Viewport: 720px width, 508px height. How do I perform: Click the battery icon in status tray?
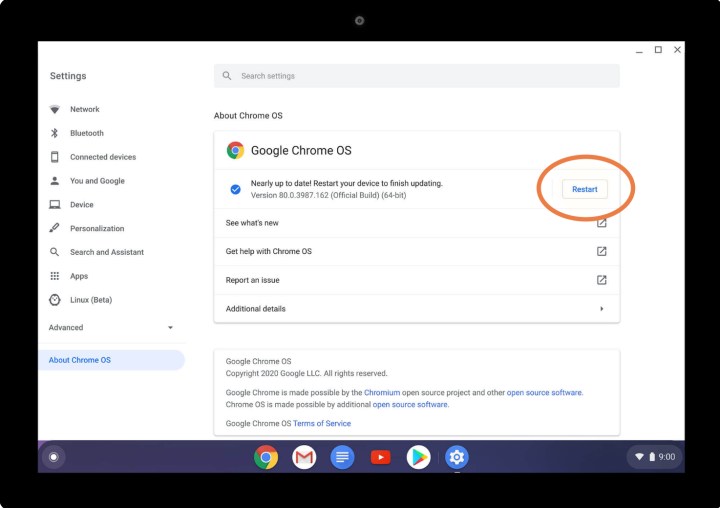pos(652,457)
